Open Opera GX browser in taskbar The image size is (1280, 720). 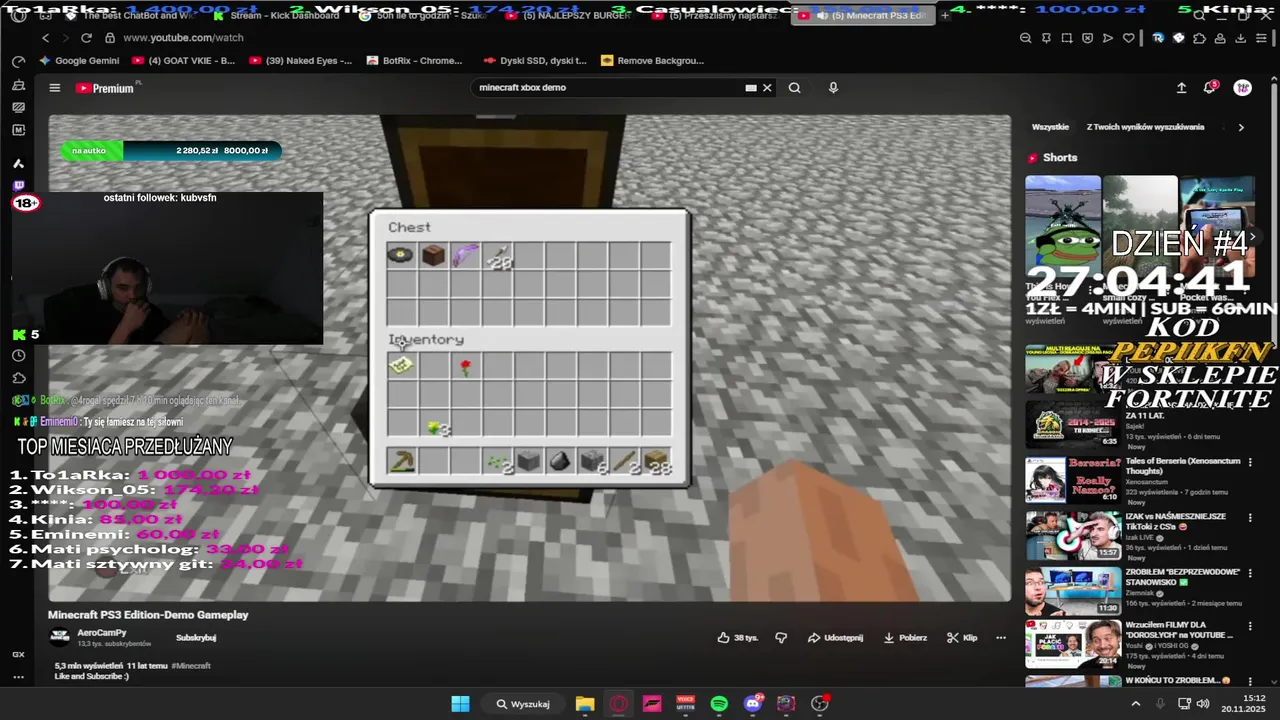click(x=618, y=704)
